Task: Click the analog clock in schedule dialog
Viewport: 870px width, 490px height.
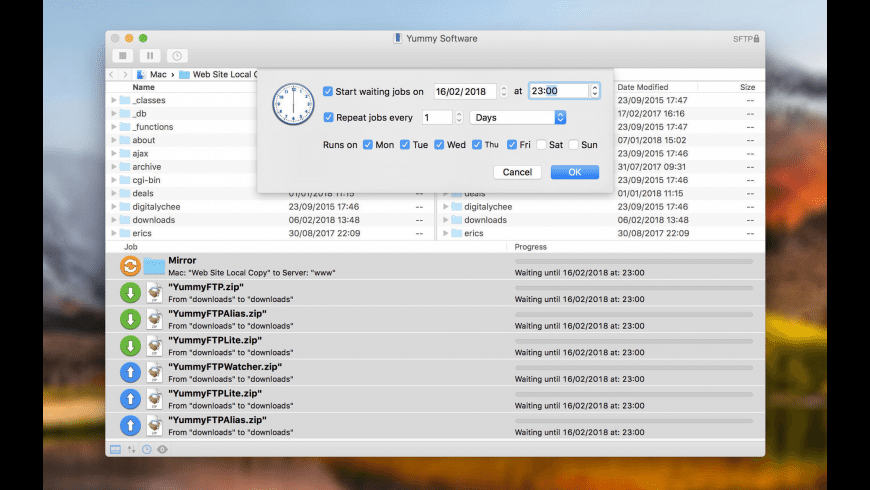Action: click(x=293, y=104)
